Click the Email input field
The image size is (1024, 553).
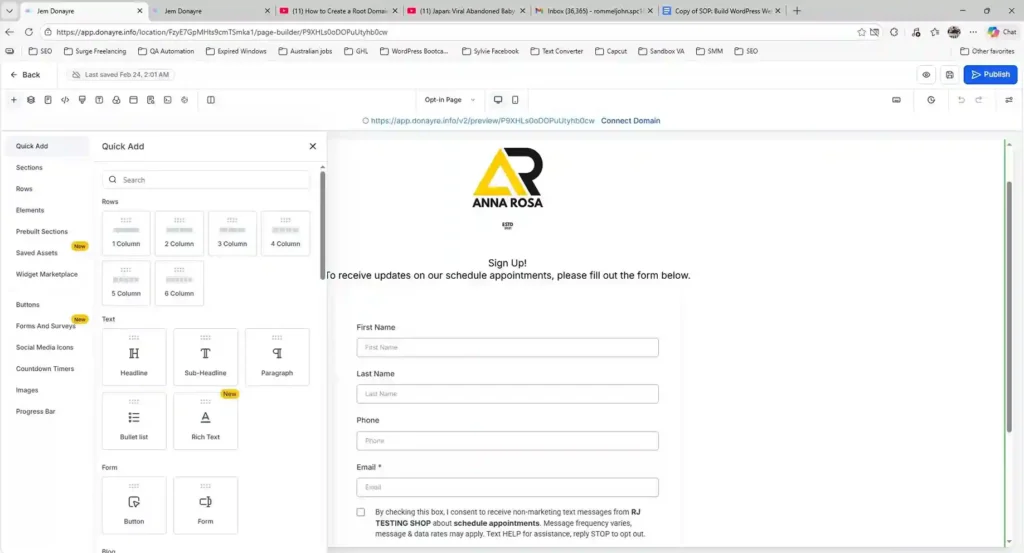pos(507,487)
